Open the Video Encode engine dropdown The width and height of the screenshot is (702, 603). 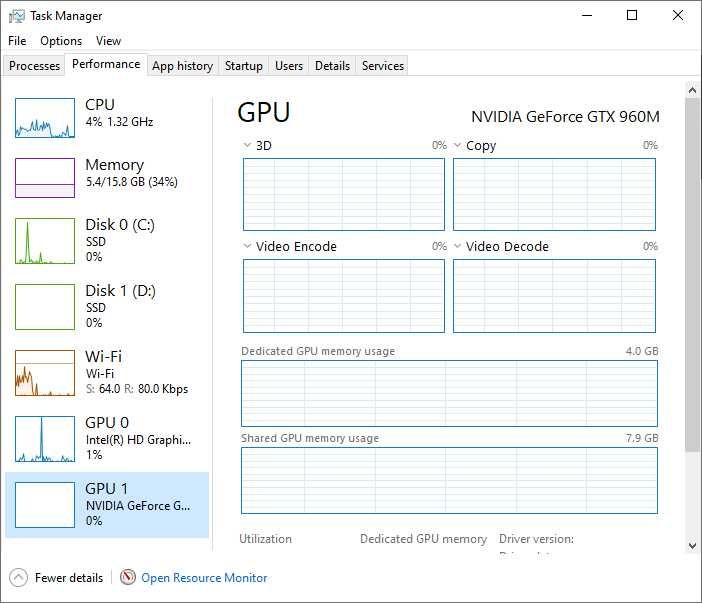[x=248, y=247]
